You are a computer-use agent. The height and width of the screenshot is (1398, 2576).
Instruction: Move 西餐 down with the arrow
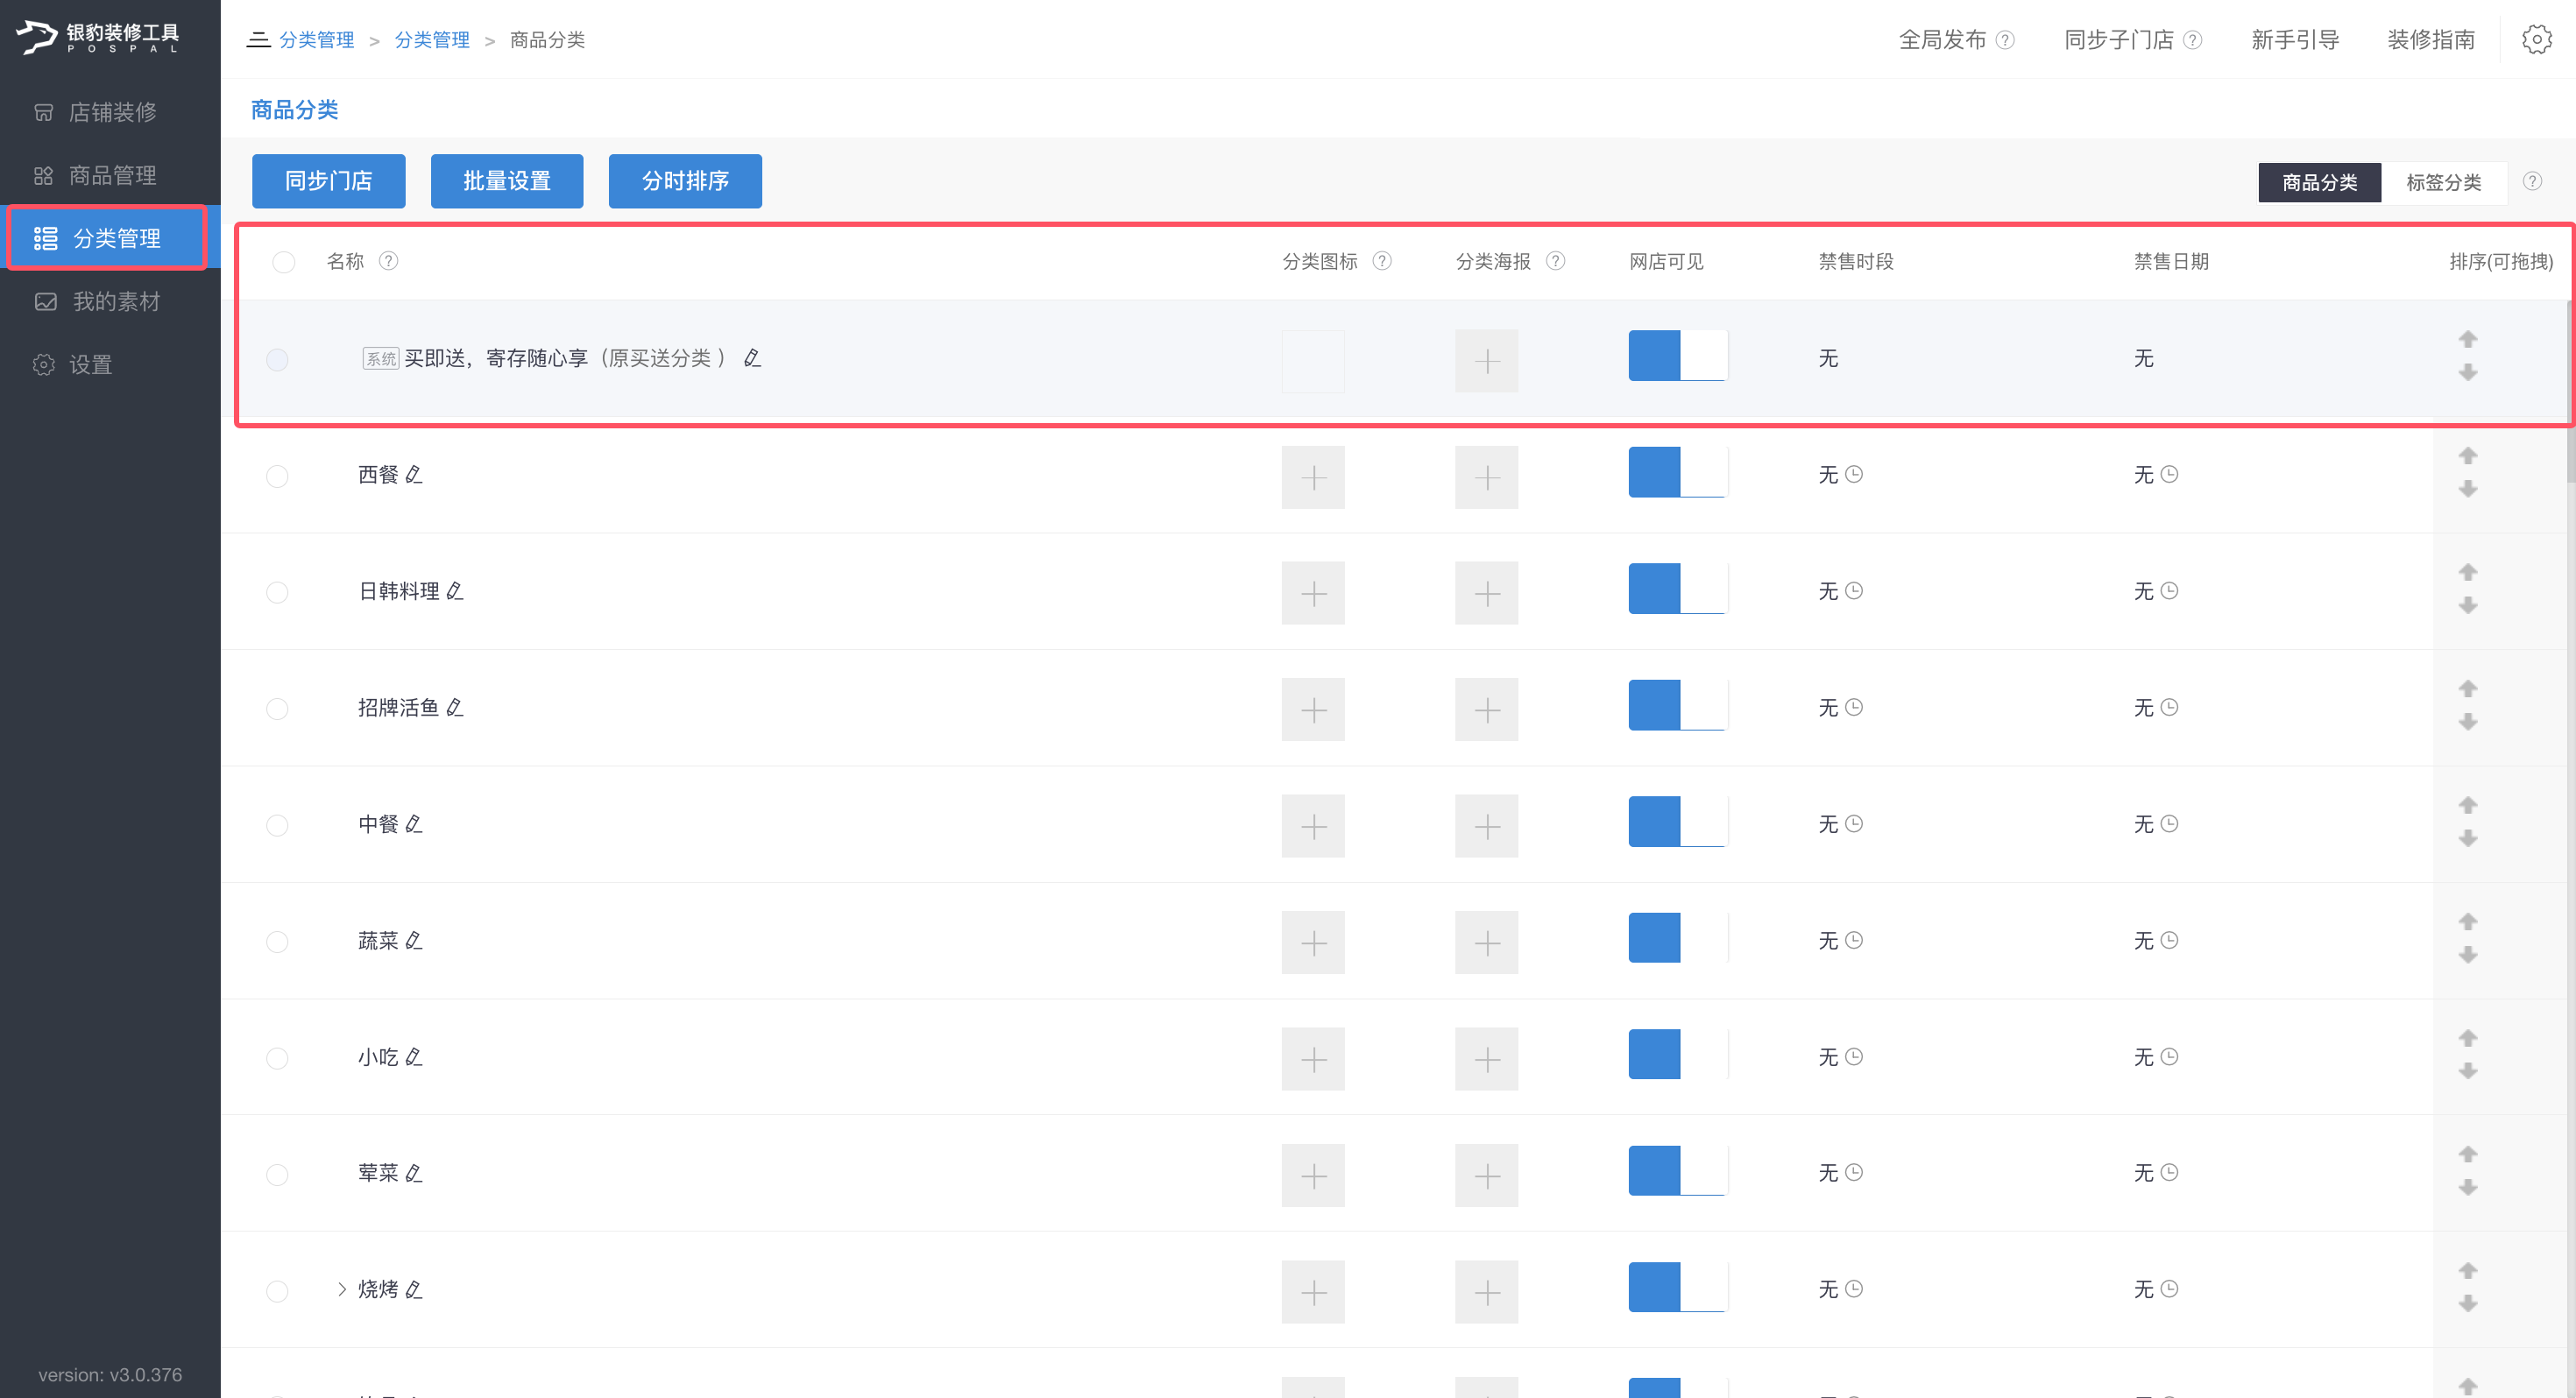click(x=2468, y=489)
